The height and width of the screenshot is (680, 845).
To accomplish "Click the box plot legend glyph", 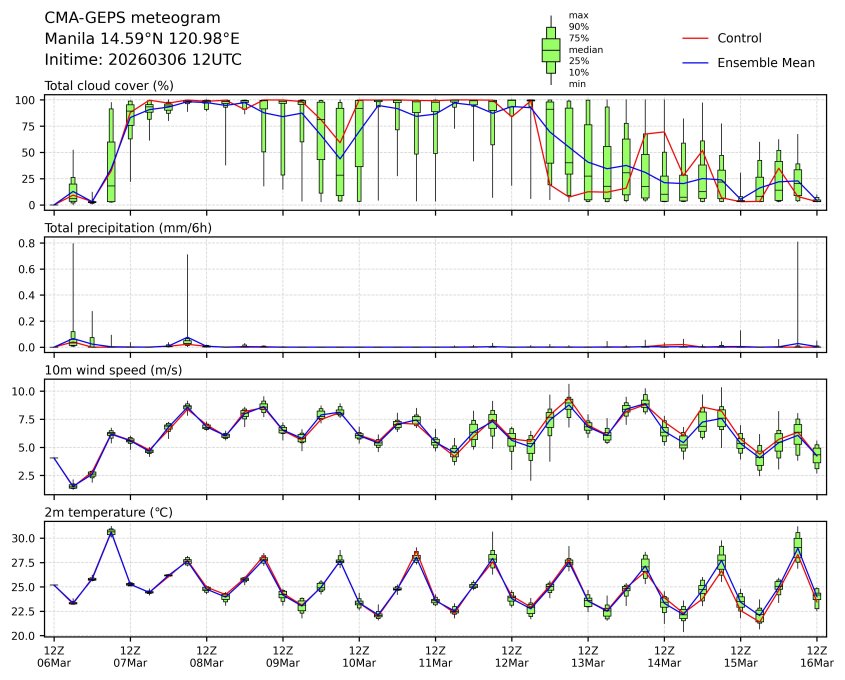I will click(x=550, y=49).
